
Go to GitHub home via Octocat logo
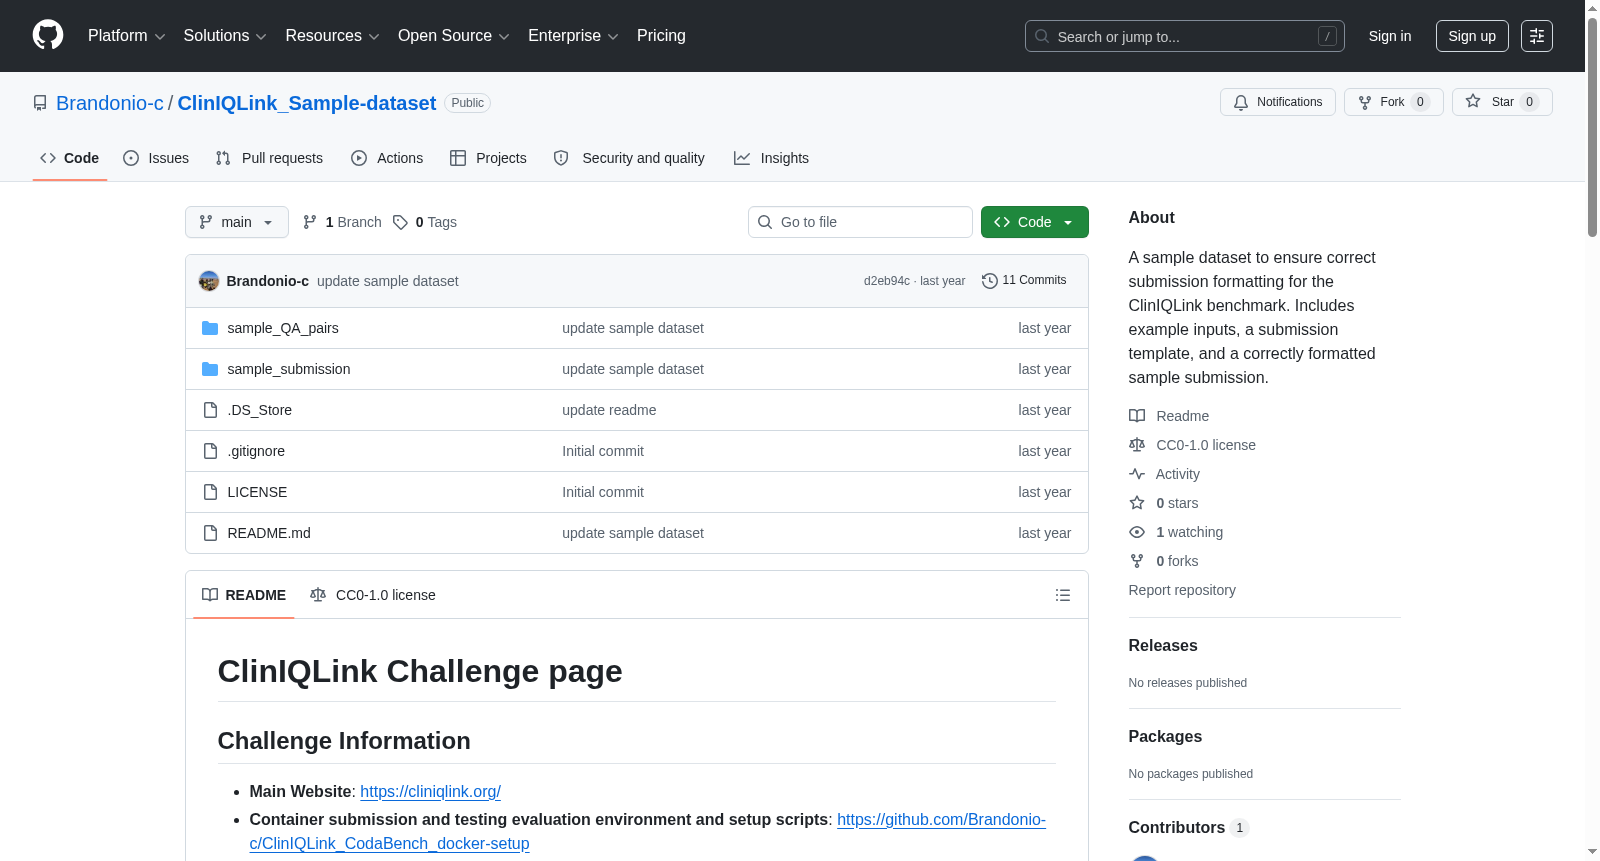pos(48,35)
